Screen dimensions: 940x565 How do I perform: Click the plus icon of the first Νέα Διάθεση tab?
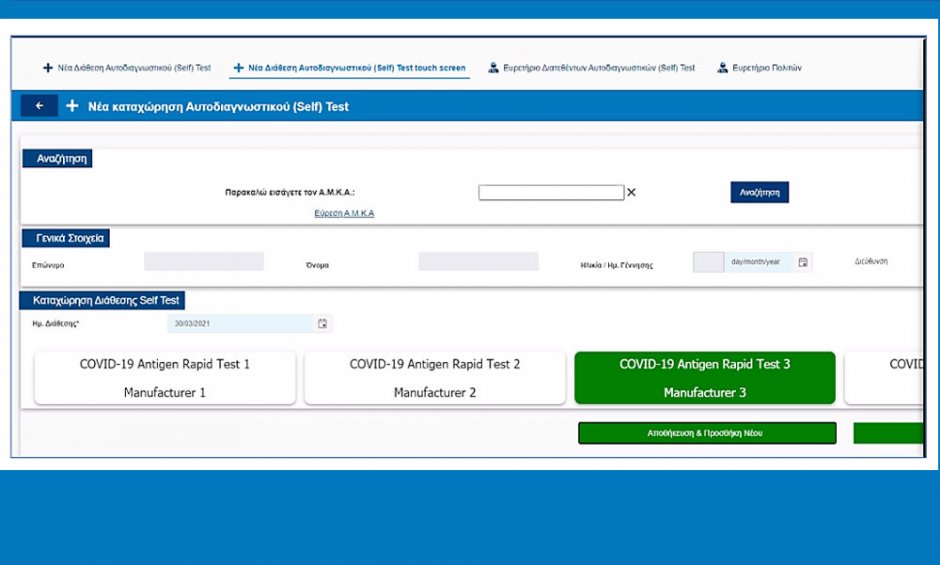pos(47,68)
